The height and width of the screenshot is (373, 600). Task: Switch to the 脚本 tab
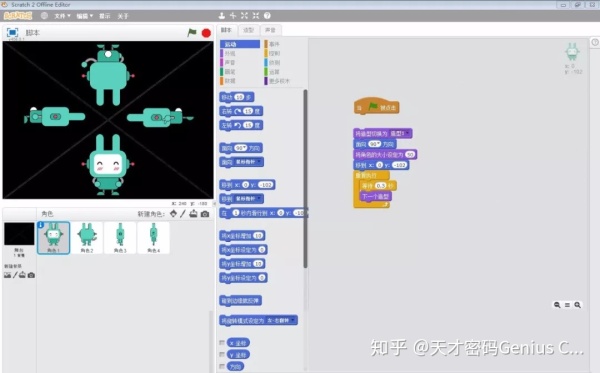coord(227,30)
